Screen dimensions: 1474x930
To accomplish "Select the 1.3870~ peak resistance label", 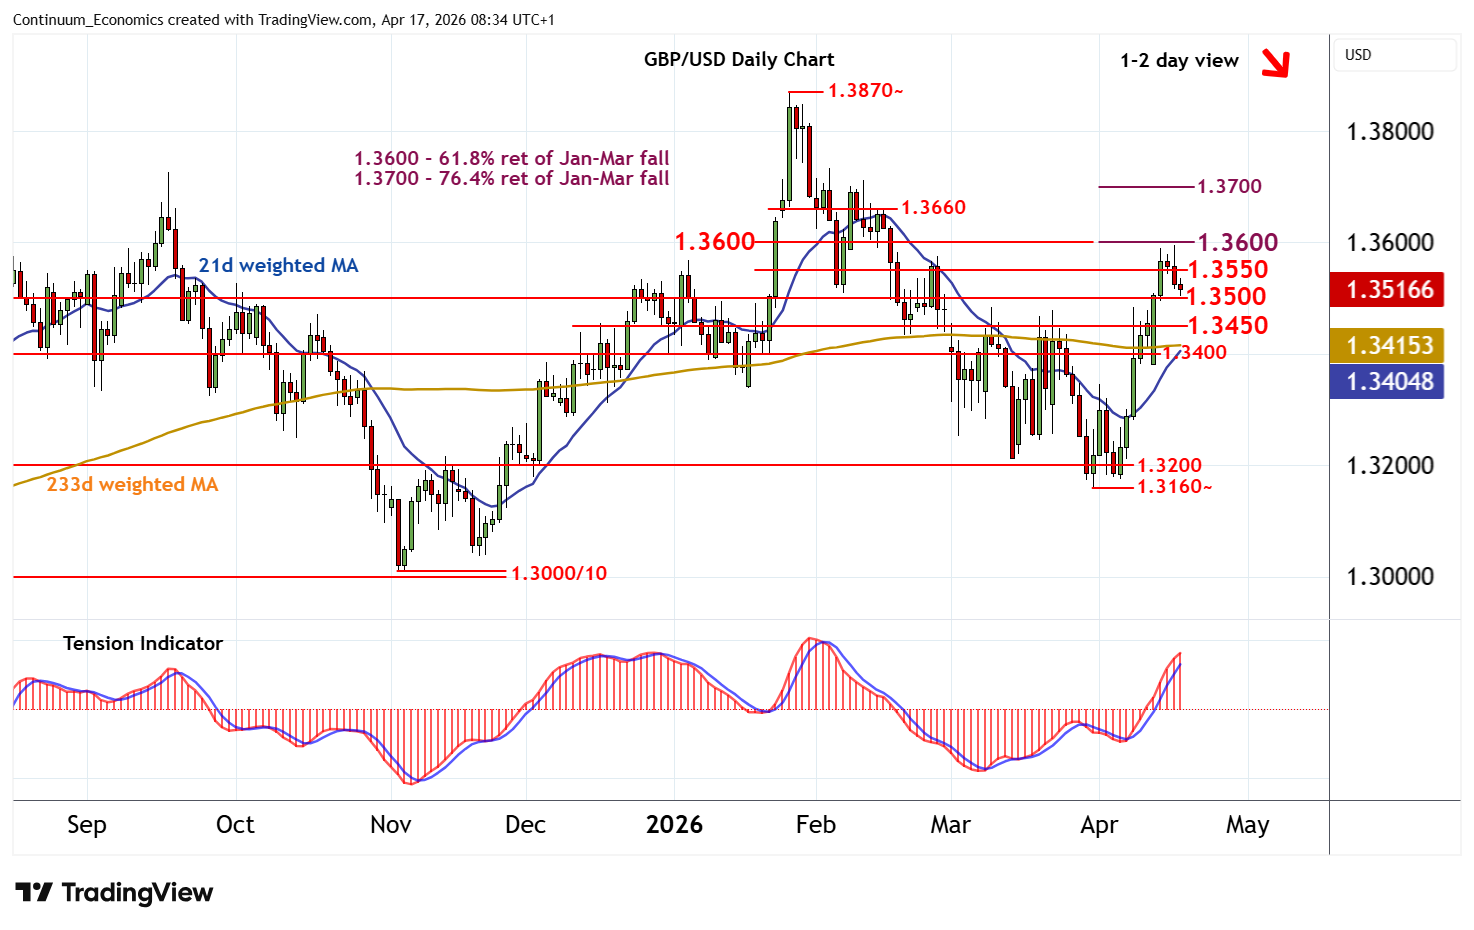I will pyautogui.click(x=865, y=91).
